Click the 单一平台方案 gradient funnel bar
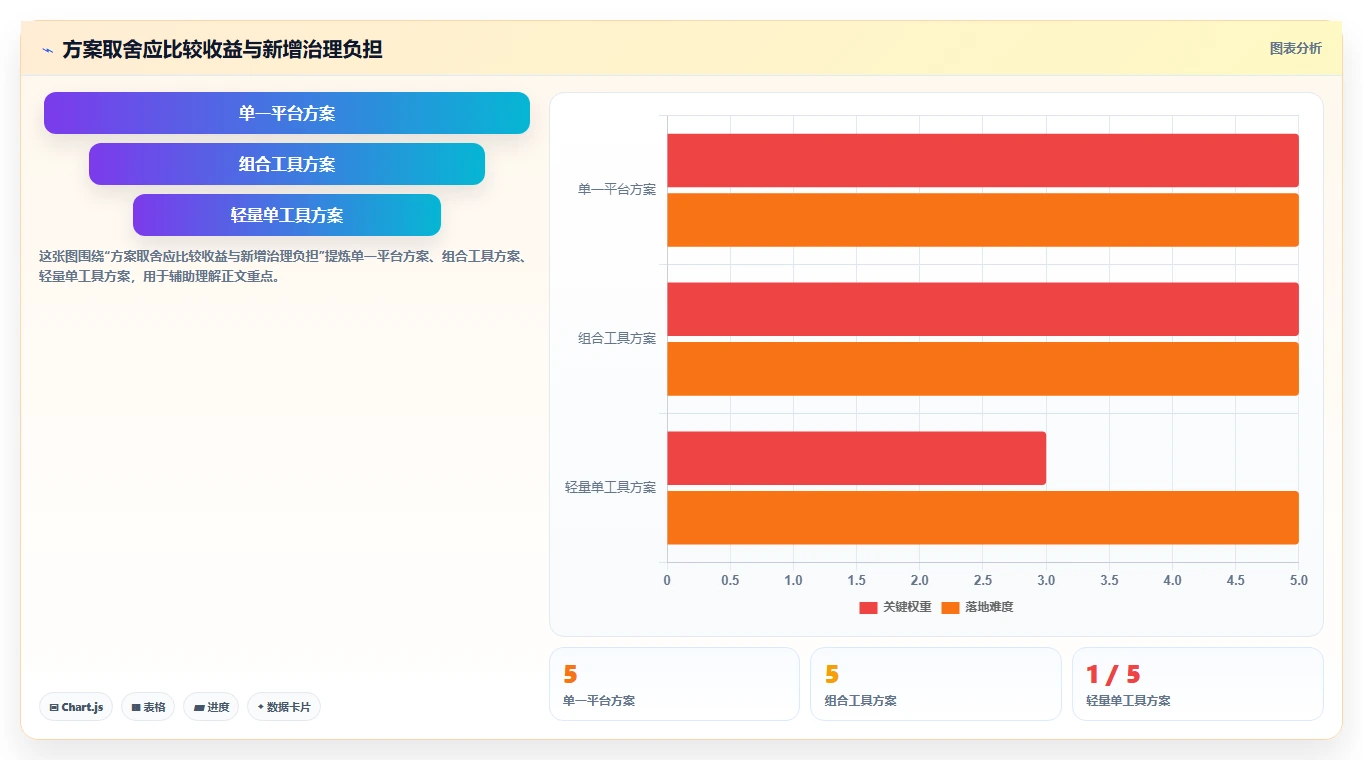 287,113
